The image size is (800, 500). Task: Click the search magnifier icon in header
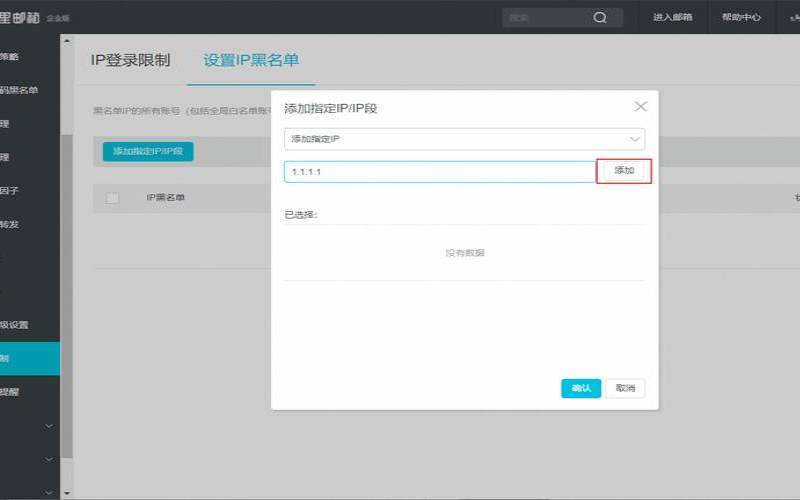click(600, 17)
